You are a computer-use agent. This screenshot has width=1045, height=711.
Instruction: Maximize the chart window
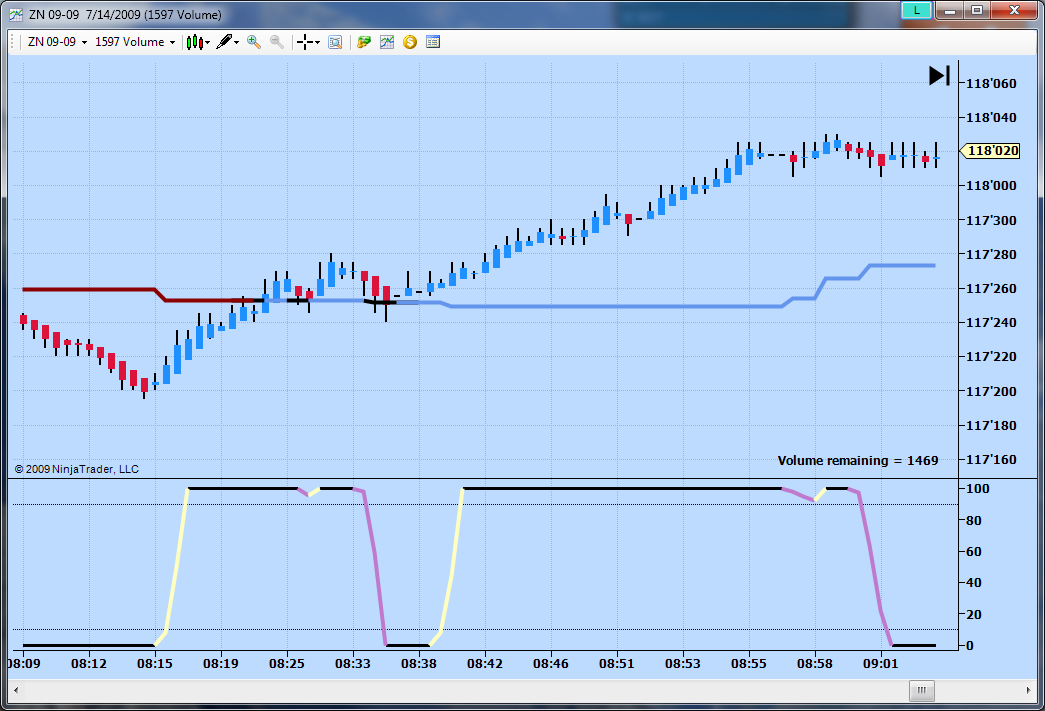coord(977,10)
